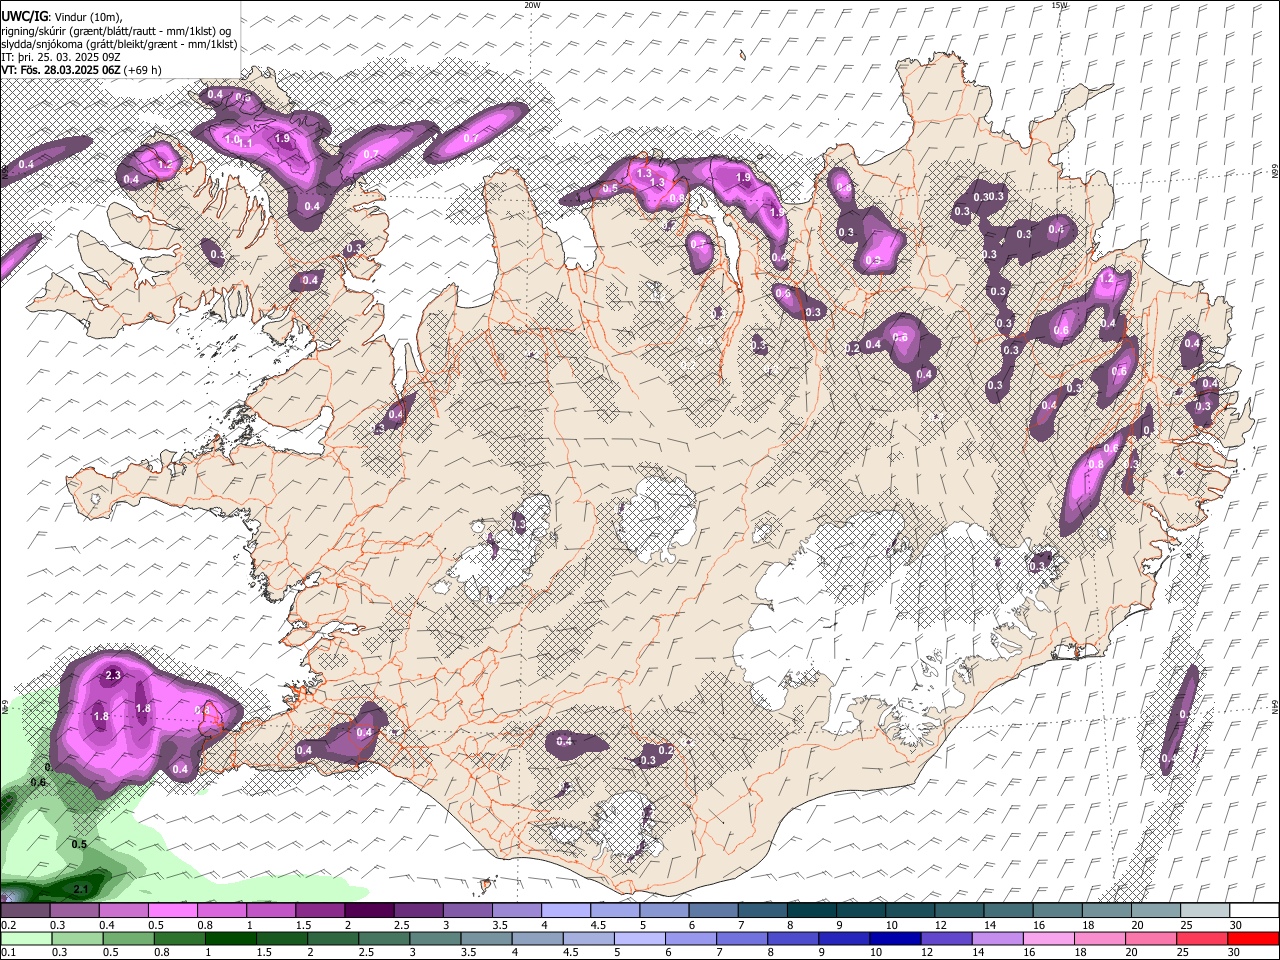Click the bright pink 0.5 snow legend swatch
This screenshot has height=960, width=1280.
172,911
